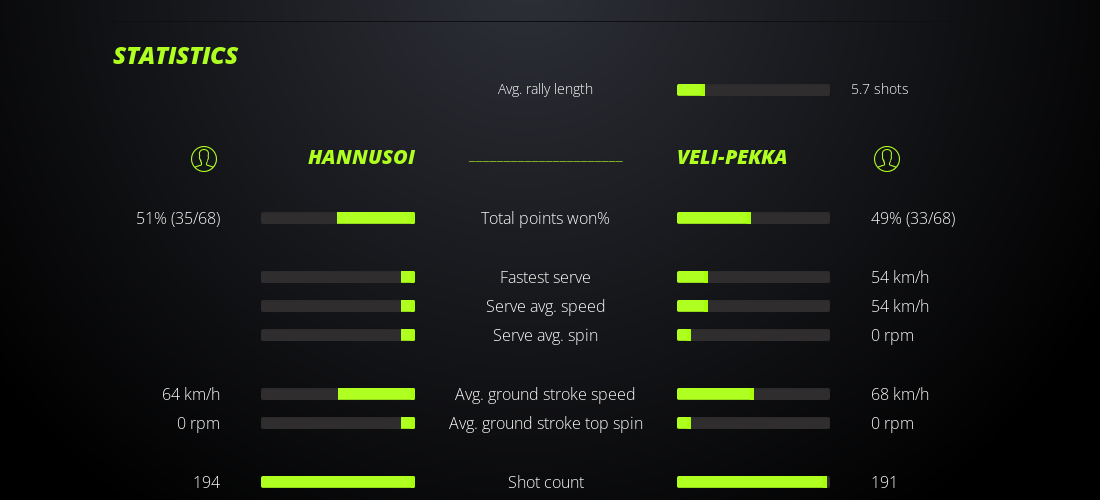
Task: Click the Total points won% label
Action: click(545, 218)
